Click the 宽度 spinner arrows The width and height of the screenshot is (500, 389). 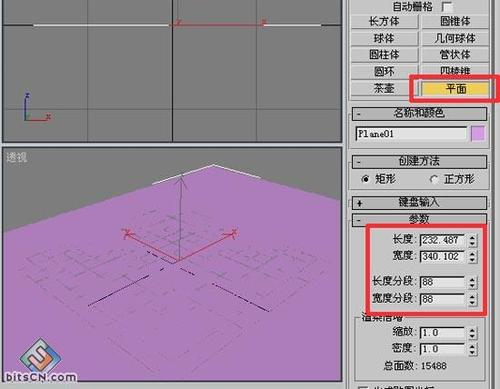472,257
